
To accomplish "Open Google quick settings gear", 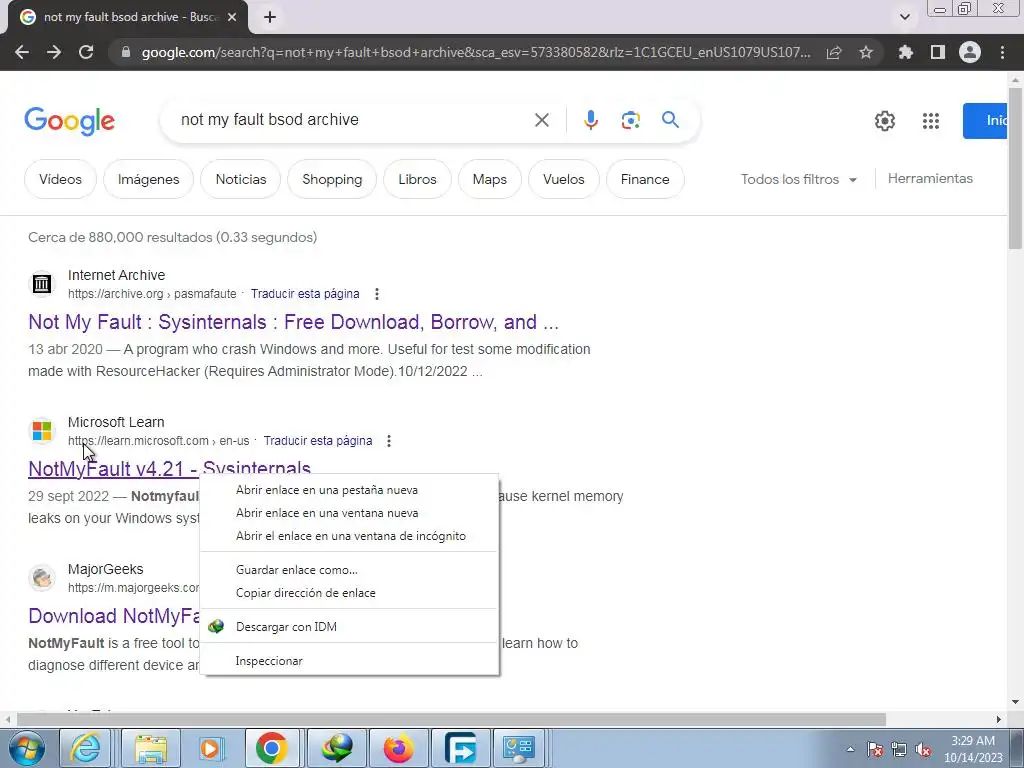I will [x=884, y=121].
